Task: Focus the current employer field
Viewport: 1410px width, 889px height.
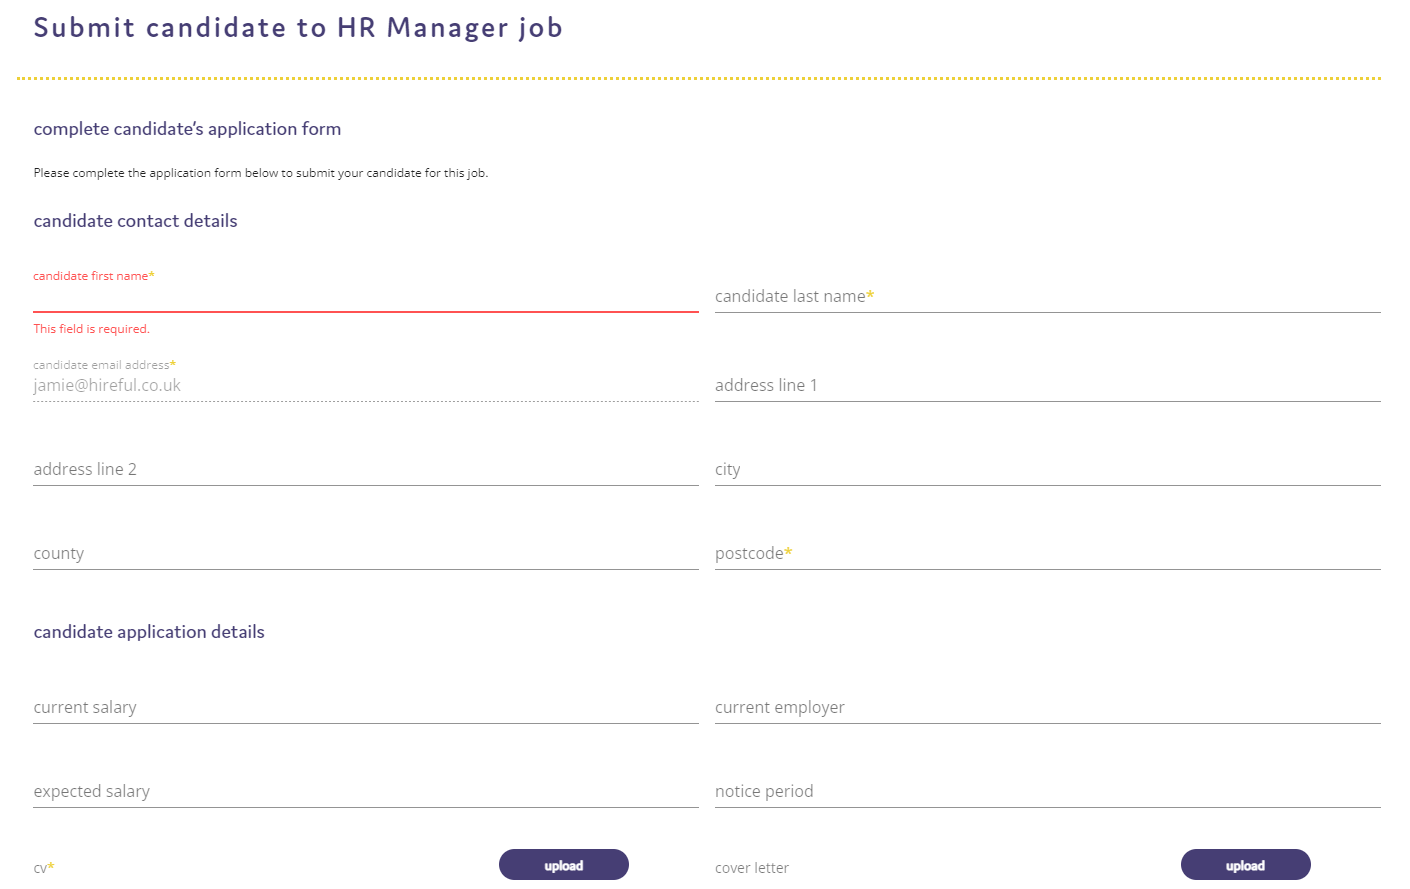Action: click(x=1047, y=708)
